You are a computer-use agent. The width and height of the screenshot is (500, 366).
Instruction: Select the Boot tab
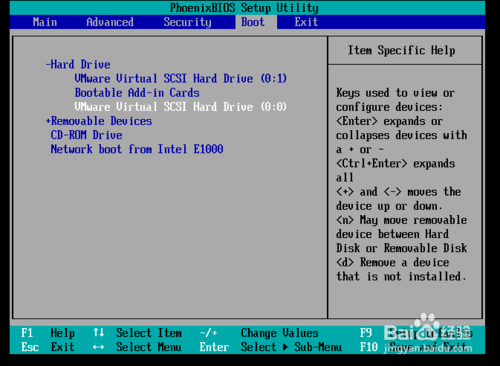pos(253,22)
